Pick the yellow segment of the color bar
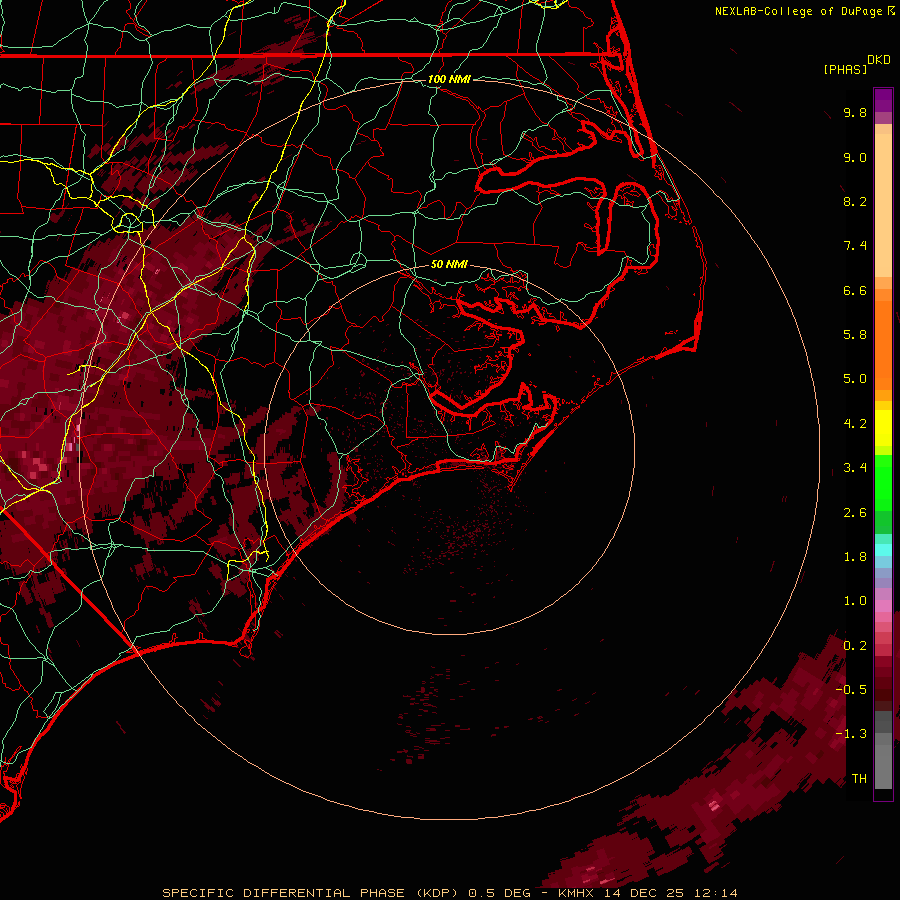Screen dimensions: 900x900 tap(883, 428)
